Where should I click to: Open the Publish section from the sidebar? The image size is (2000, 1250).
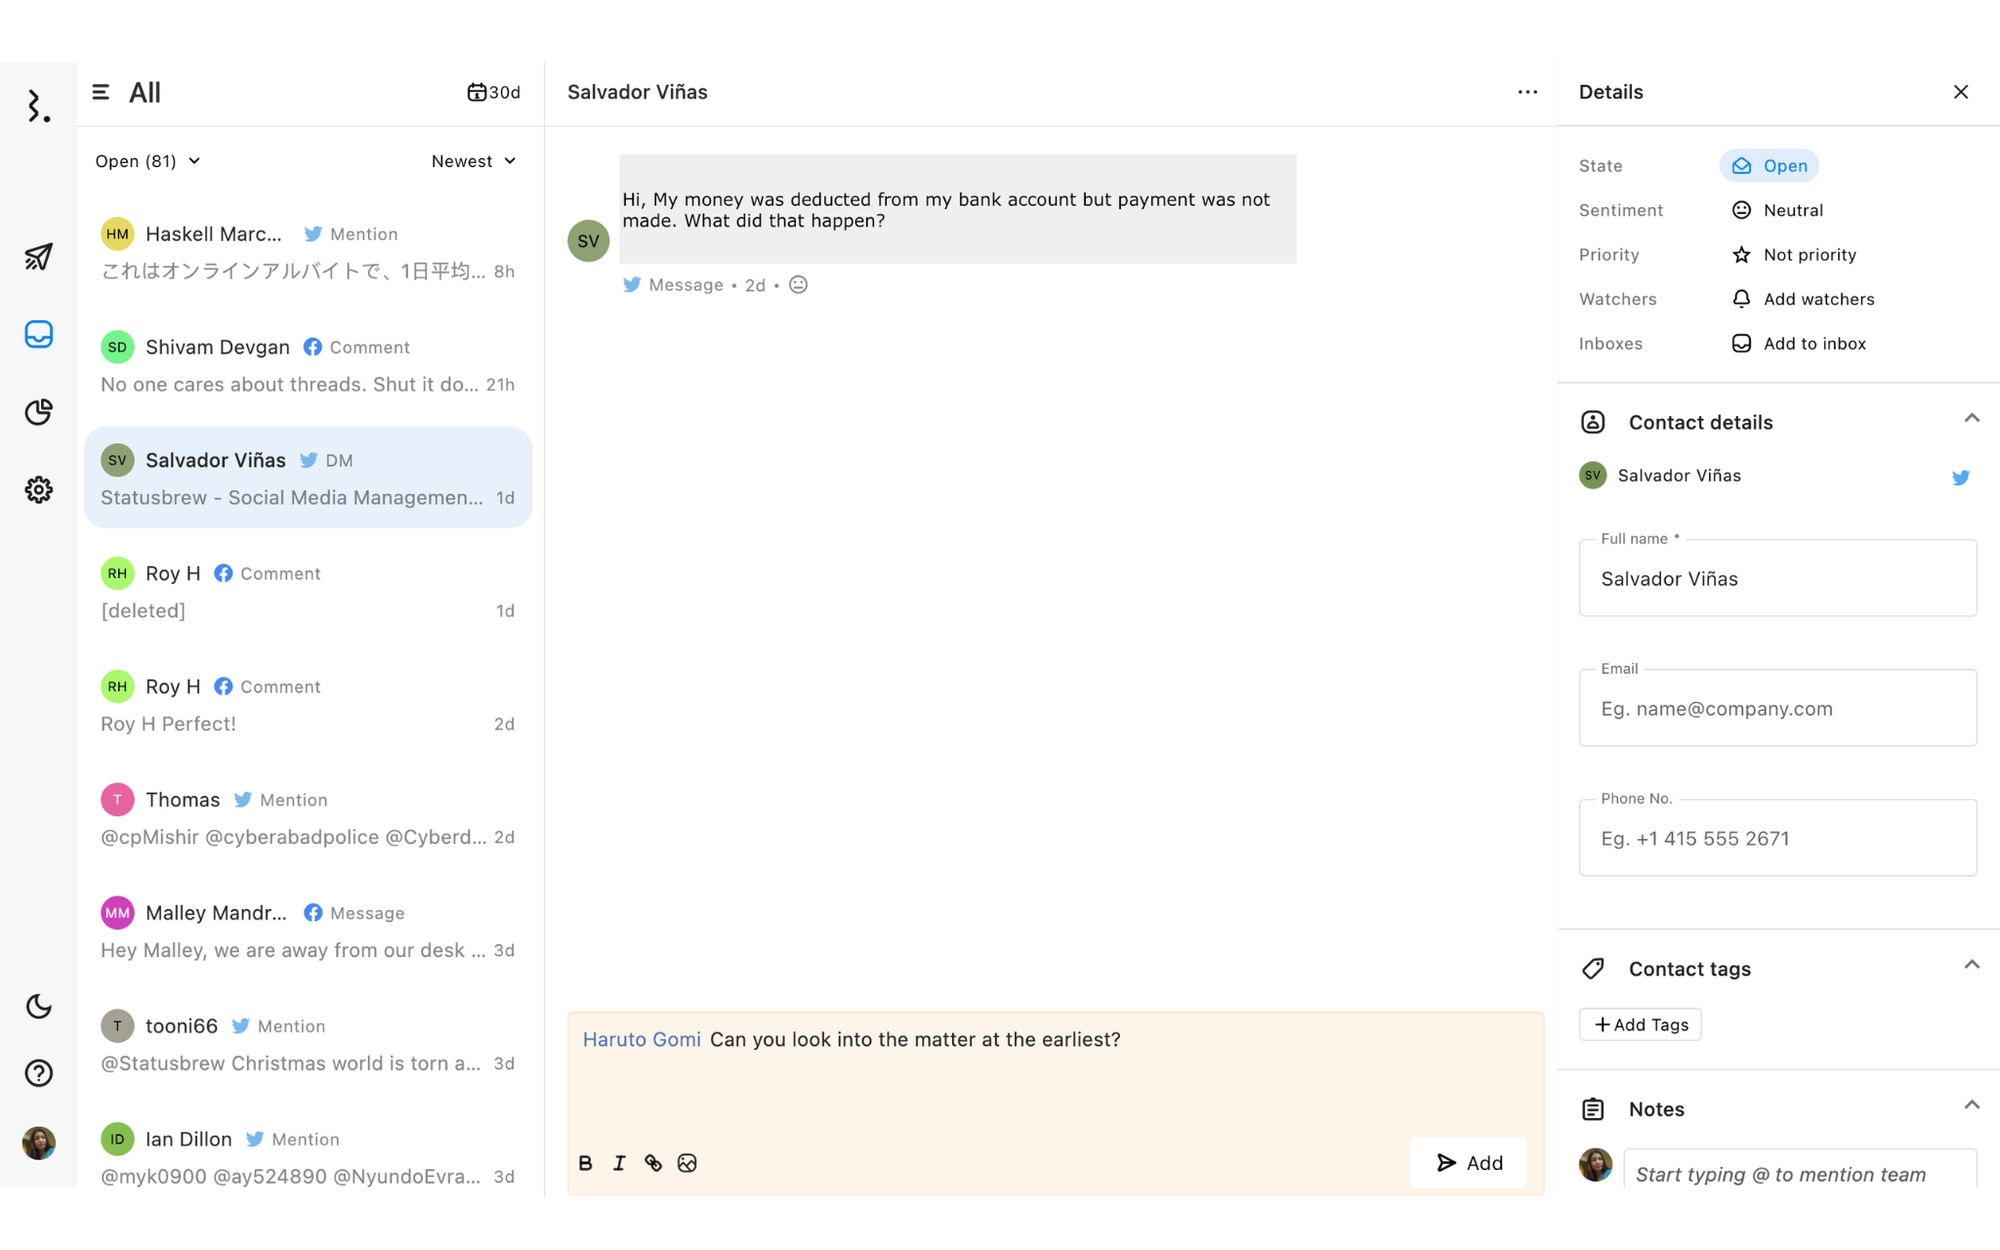pyautogui.click(x=38, y=257)
